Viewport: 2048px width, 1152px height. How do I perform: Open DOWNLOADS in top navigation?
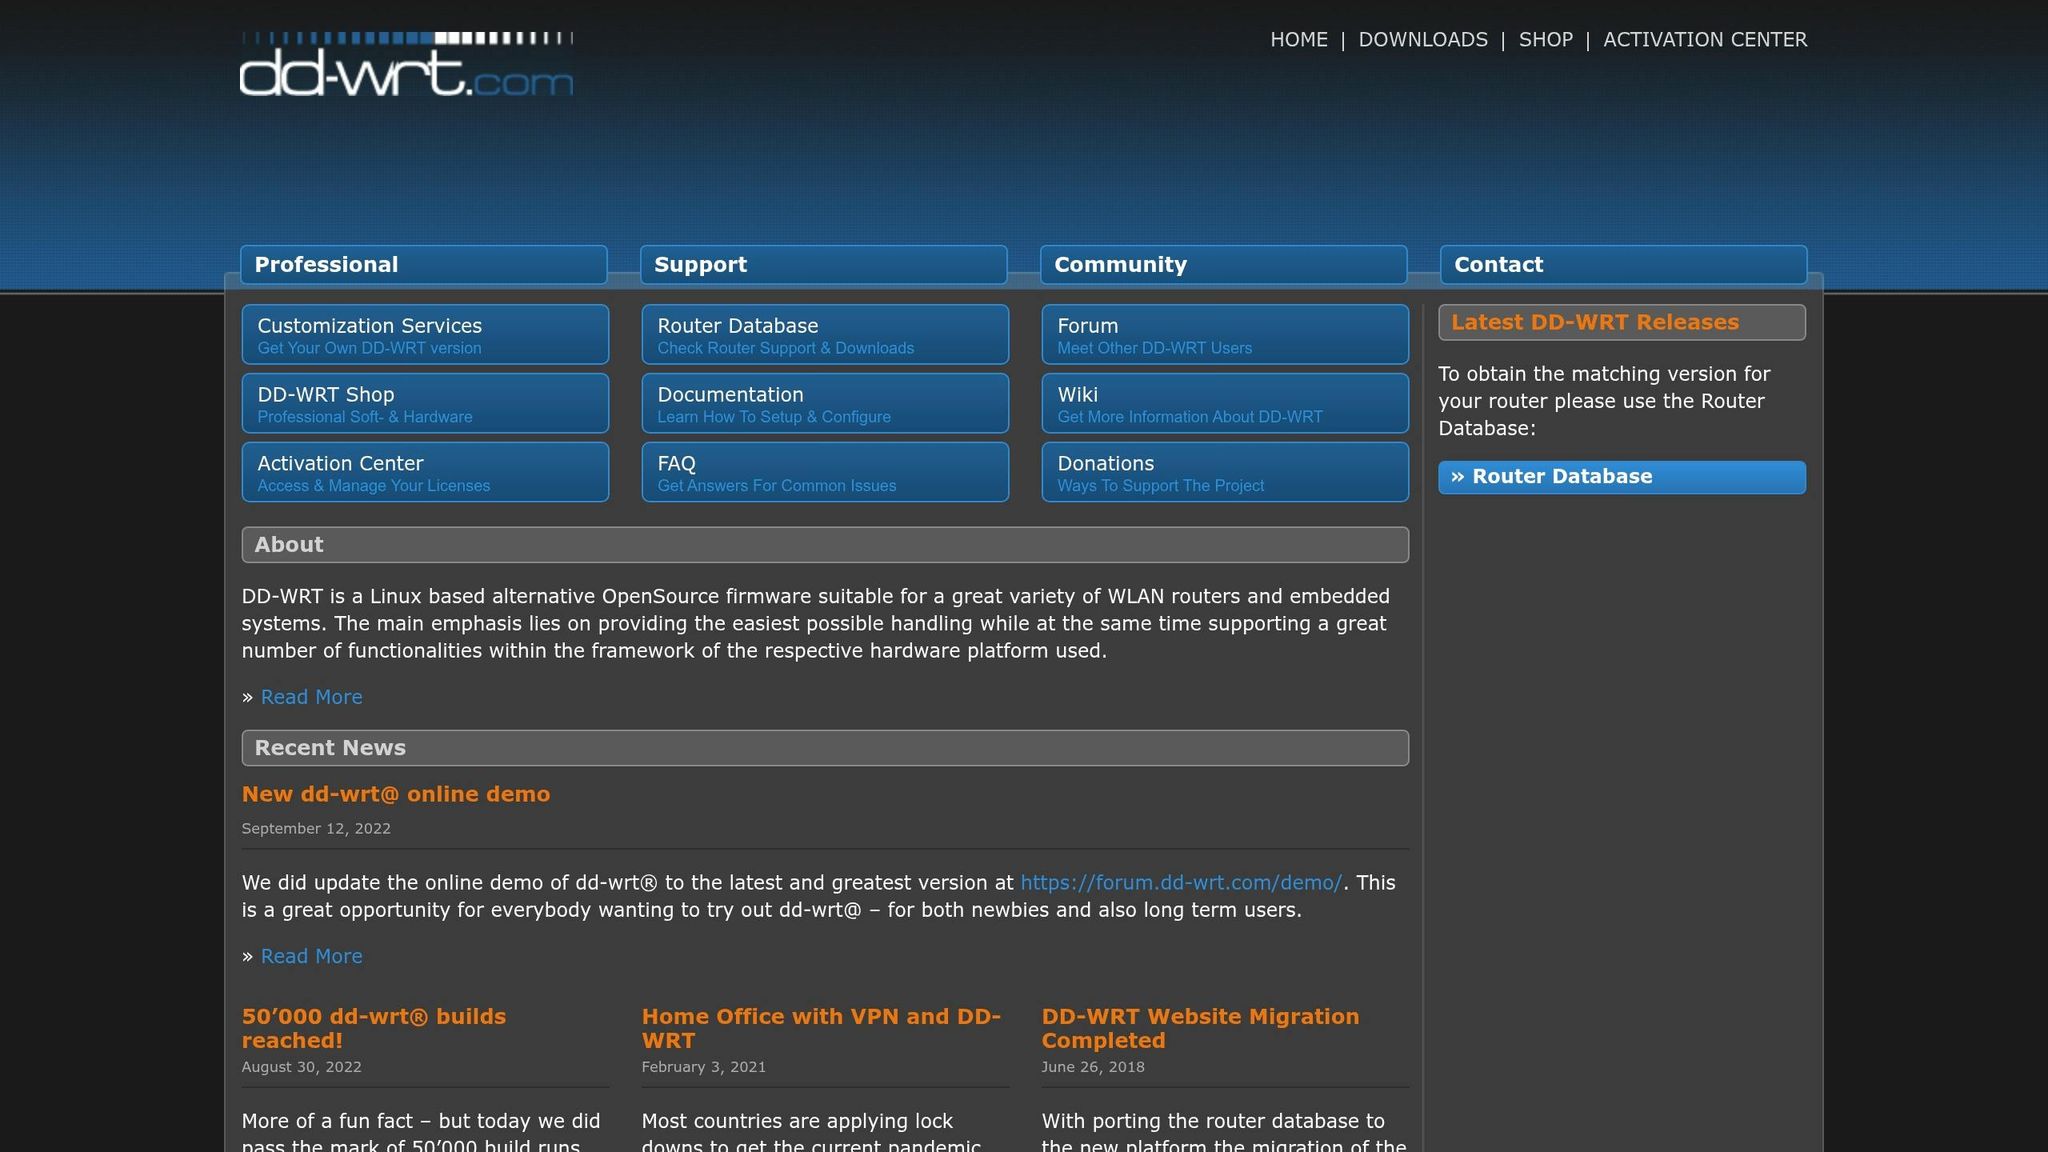[1423, 40]
